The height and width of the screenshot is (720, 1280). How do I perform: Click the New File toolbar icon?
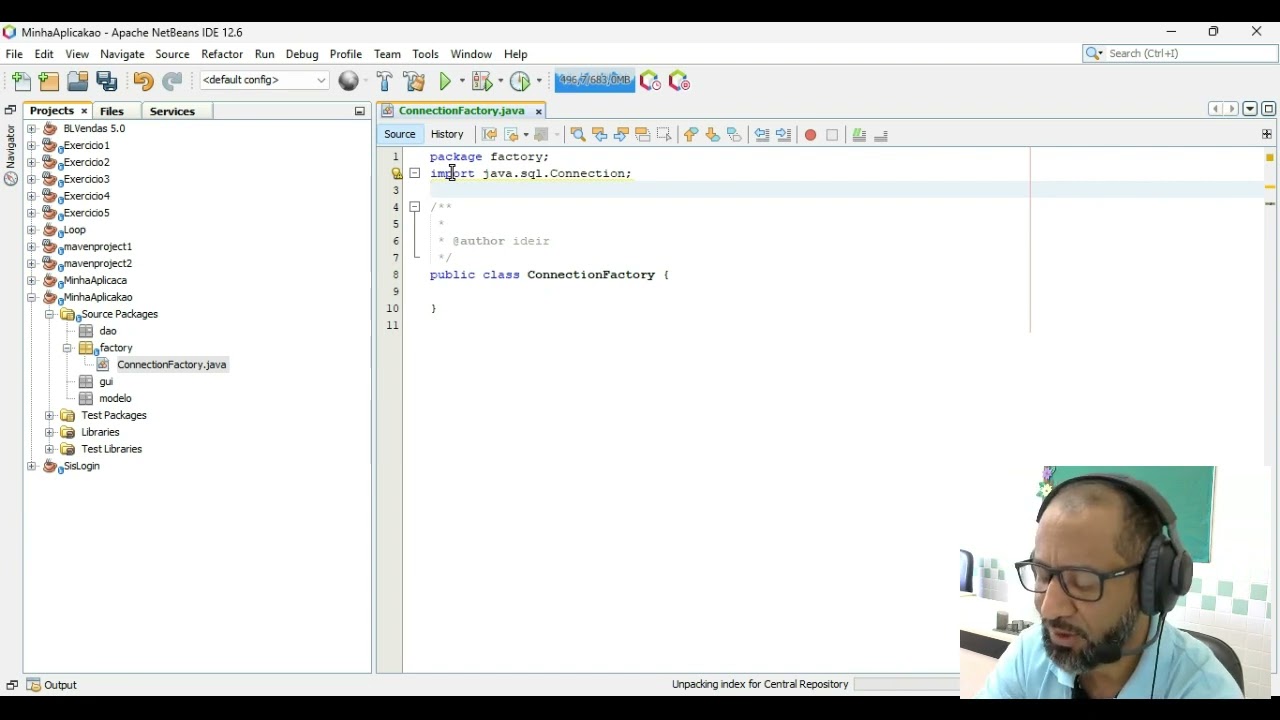point(22,81)
